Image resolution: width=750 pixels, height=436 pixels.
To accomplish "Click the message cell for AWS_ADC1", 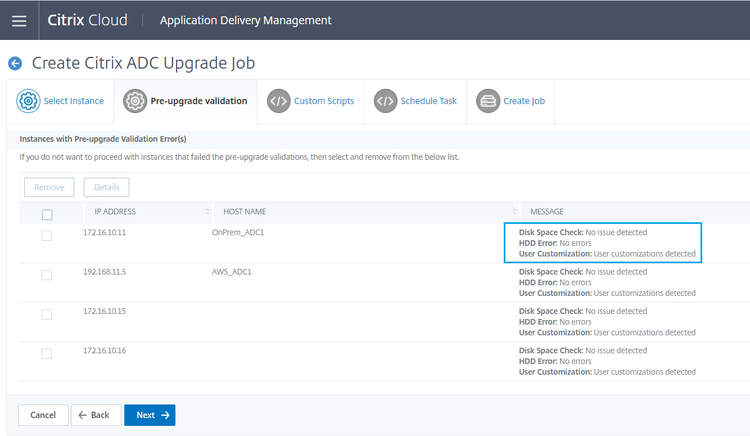I will pos(607,282).
